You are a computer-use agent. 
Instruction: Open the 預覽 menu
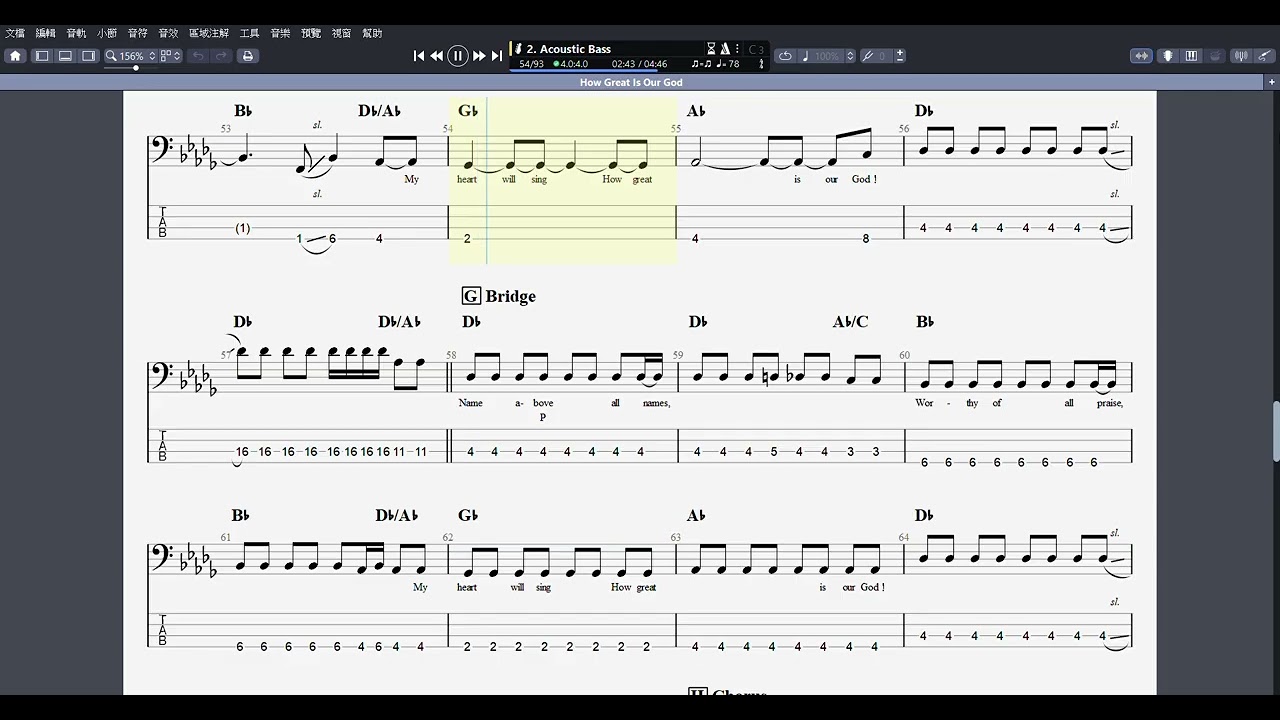pos(311,33)
